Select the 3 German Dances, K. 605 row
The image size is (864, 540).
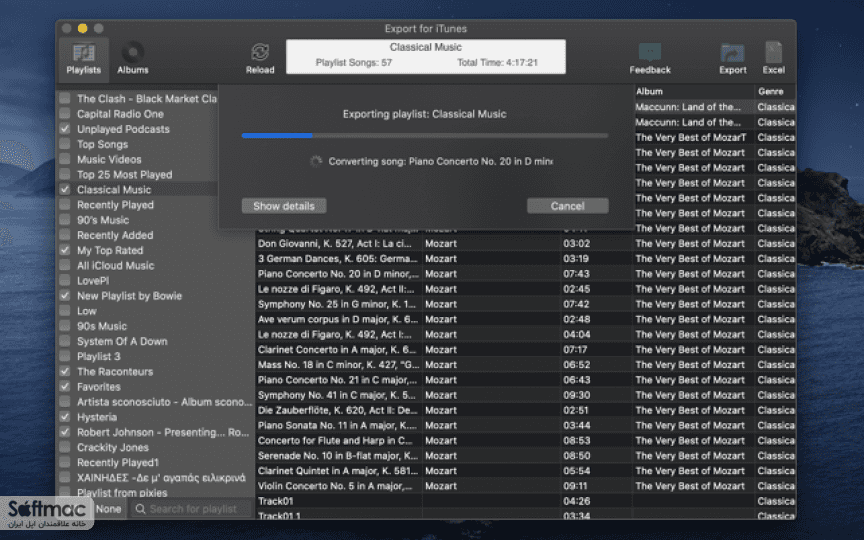(526, 258)
